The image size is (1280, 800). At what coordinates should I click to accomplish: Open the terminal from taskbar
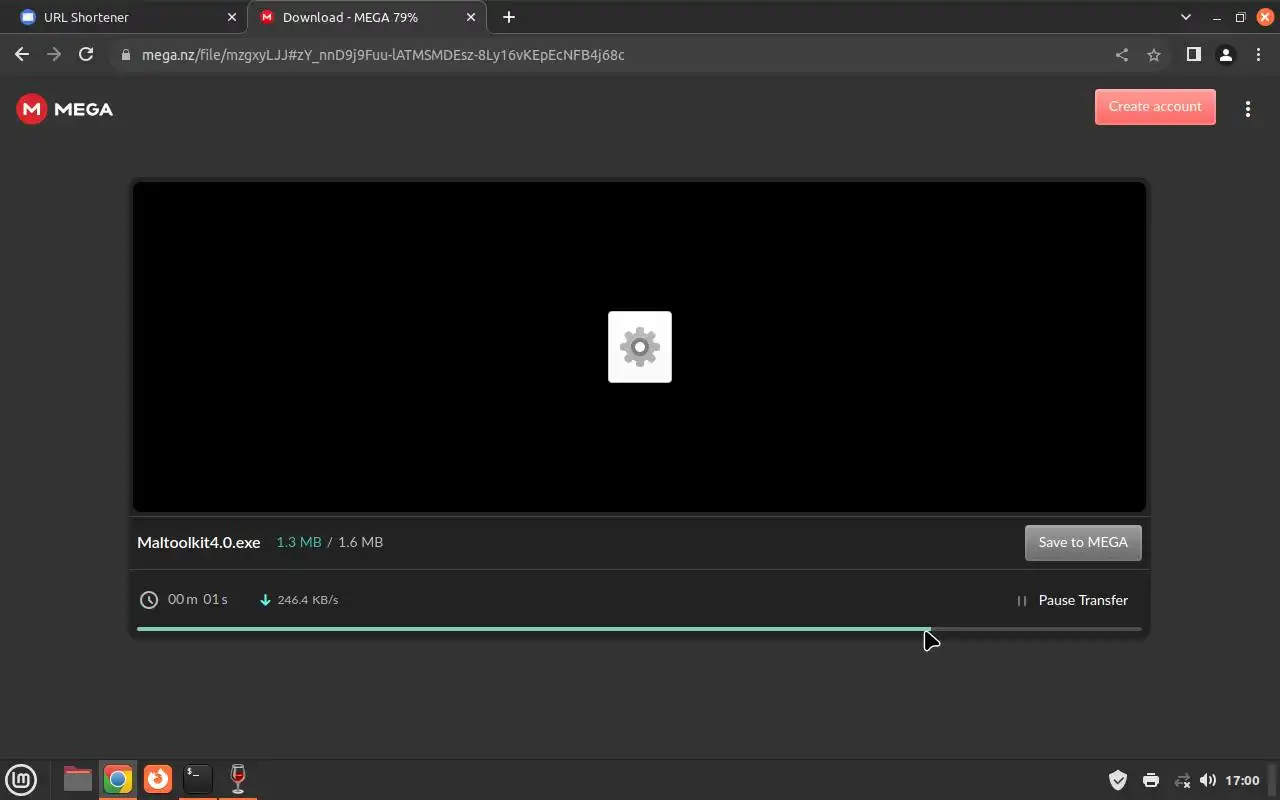[x=198, y=779]
